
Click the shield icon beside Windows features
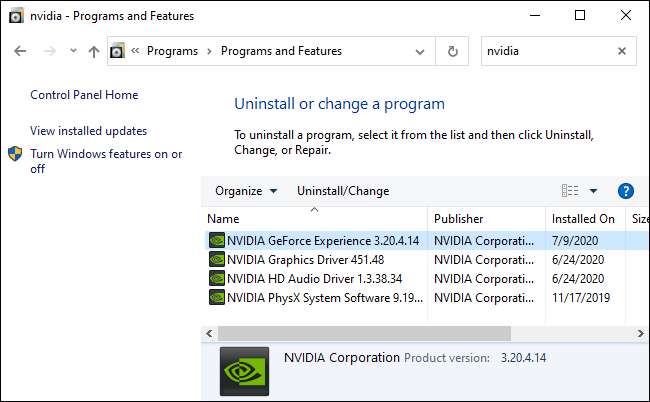tap(15, 154)
